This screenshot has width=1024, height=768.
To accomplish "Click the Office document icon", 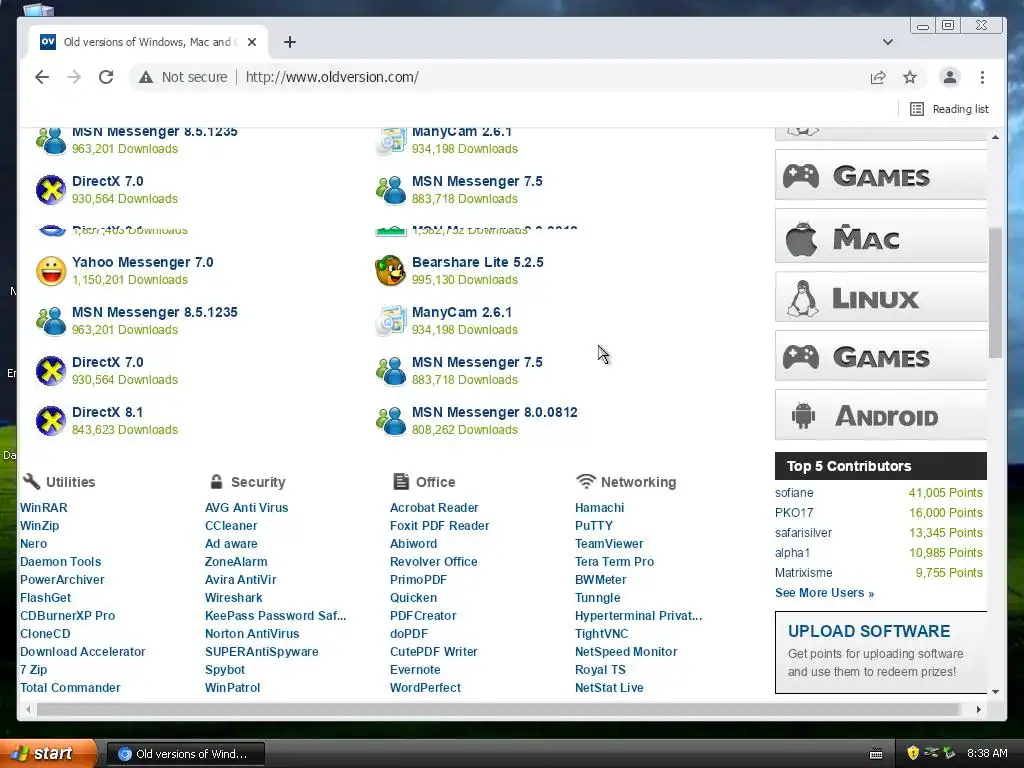I will click(x=400, y=481).
